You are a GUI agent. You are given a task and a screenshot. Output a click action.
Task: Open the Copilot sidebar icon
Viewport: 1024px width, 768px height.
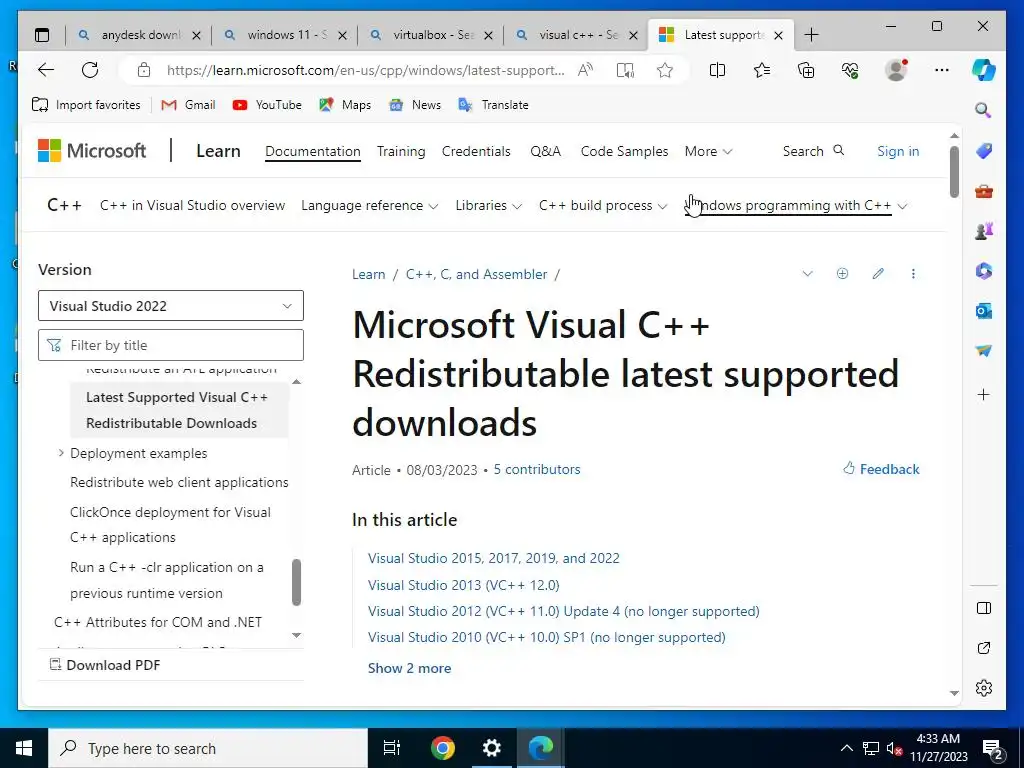click(x=984, y=70)
